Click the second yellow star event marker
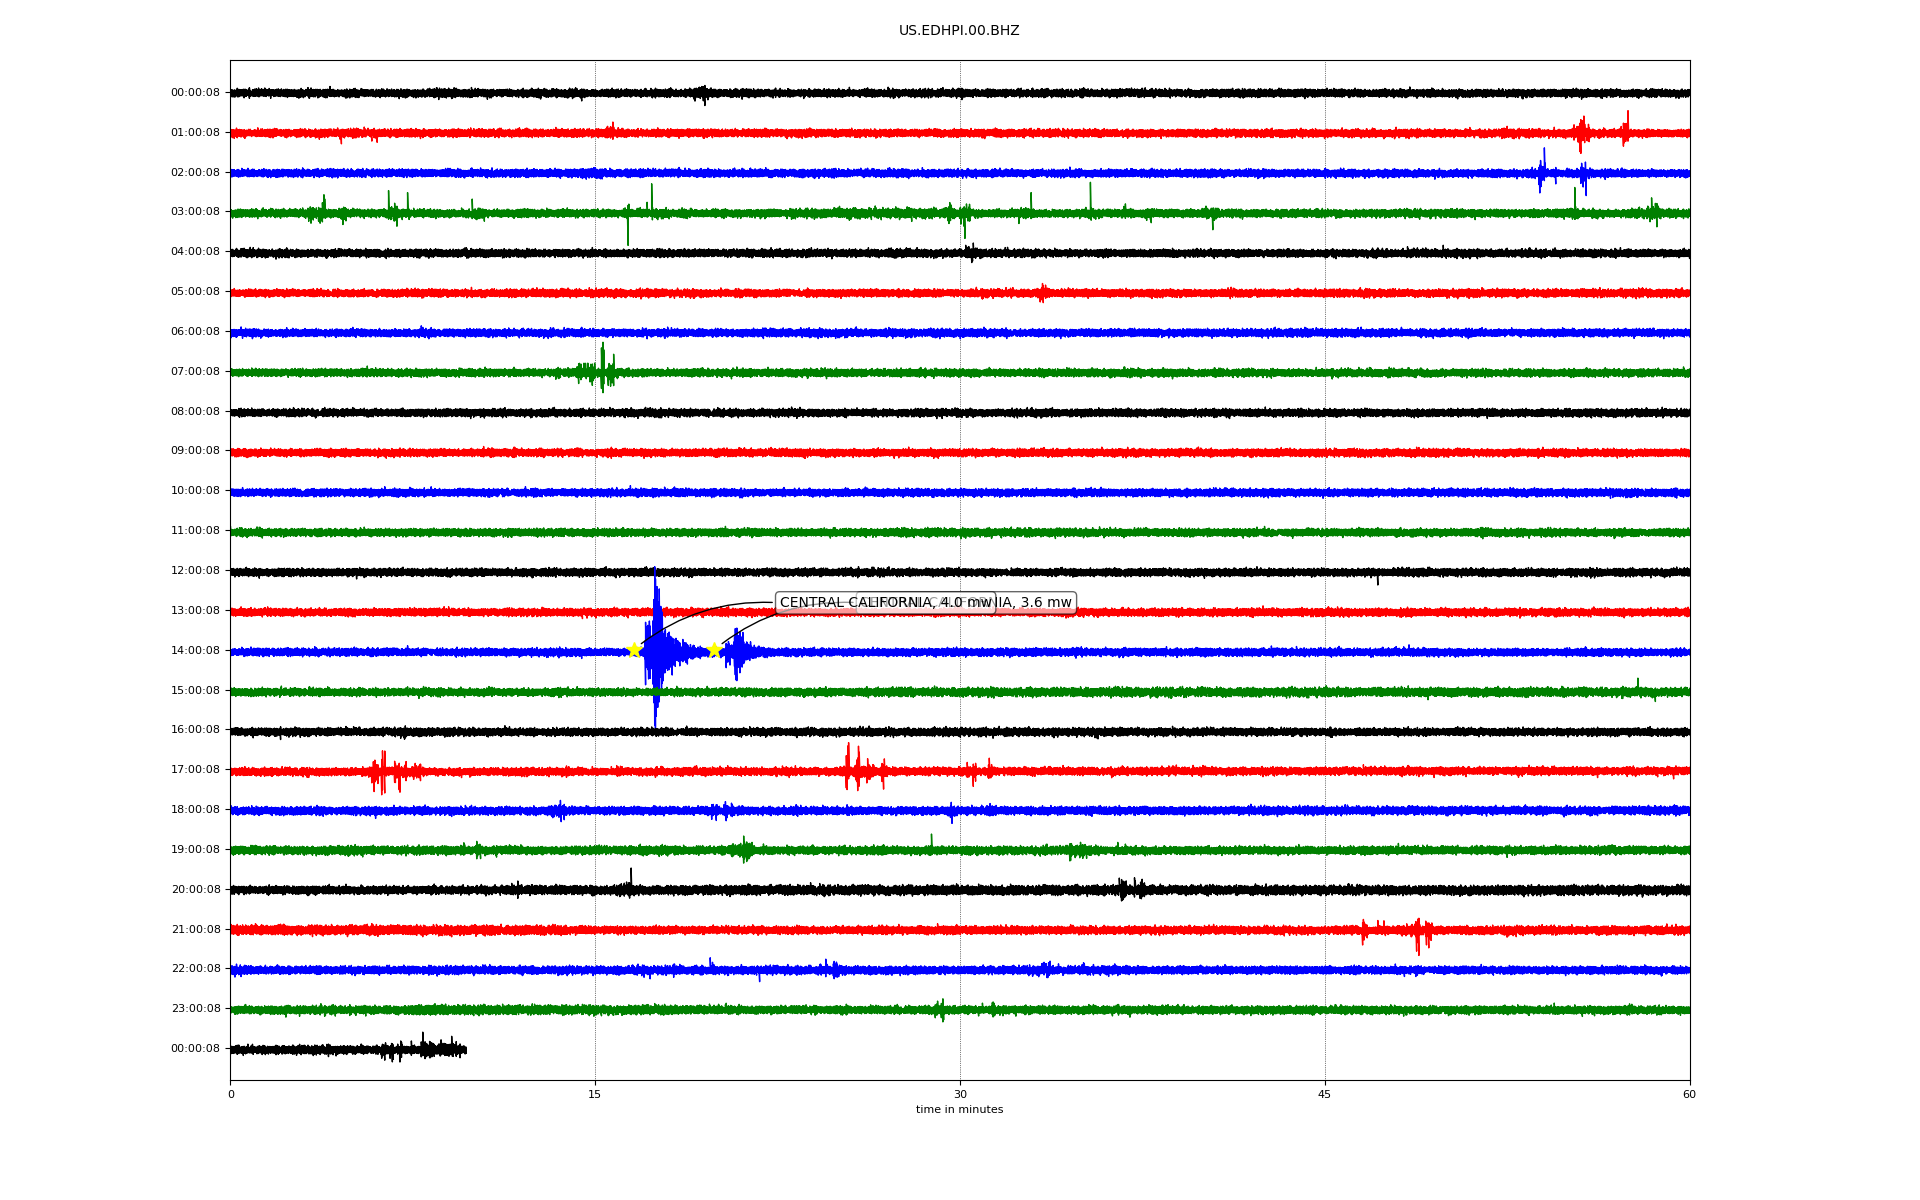 [714, 650]
